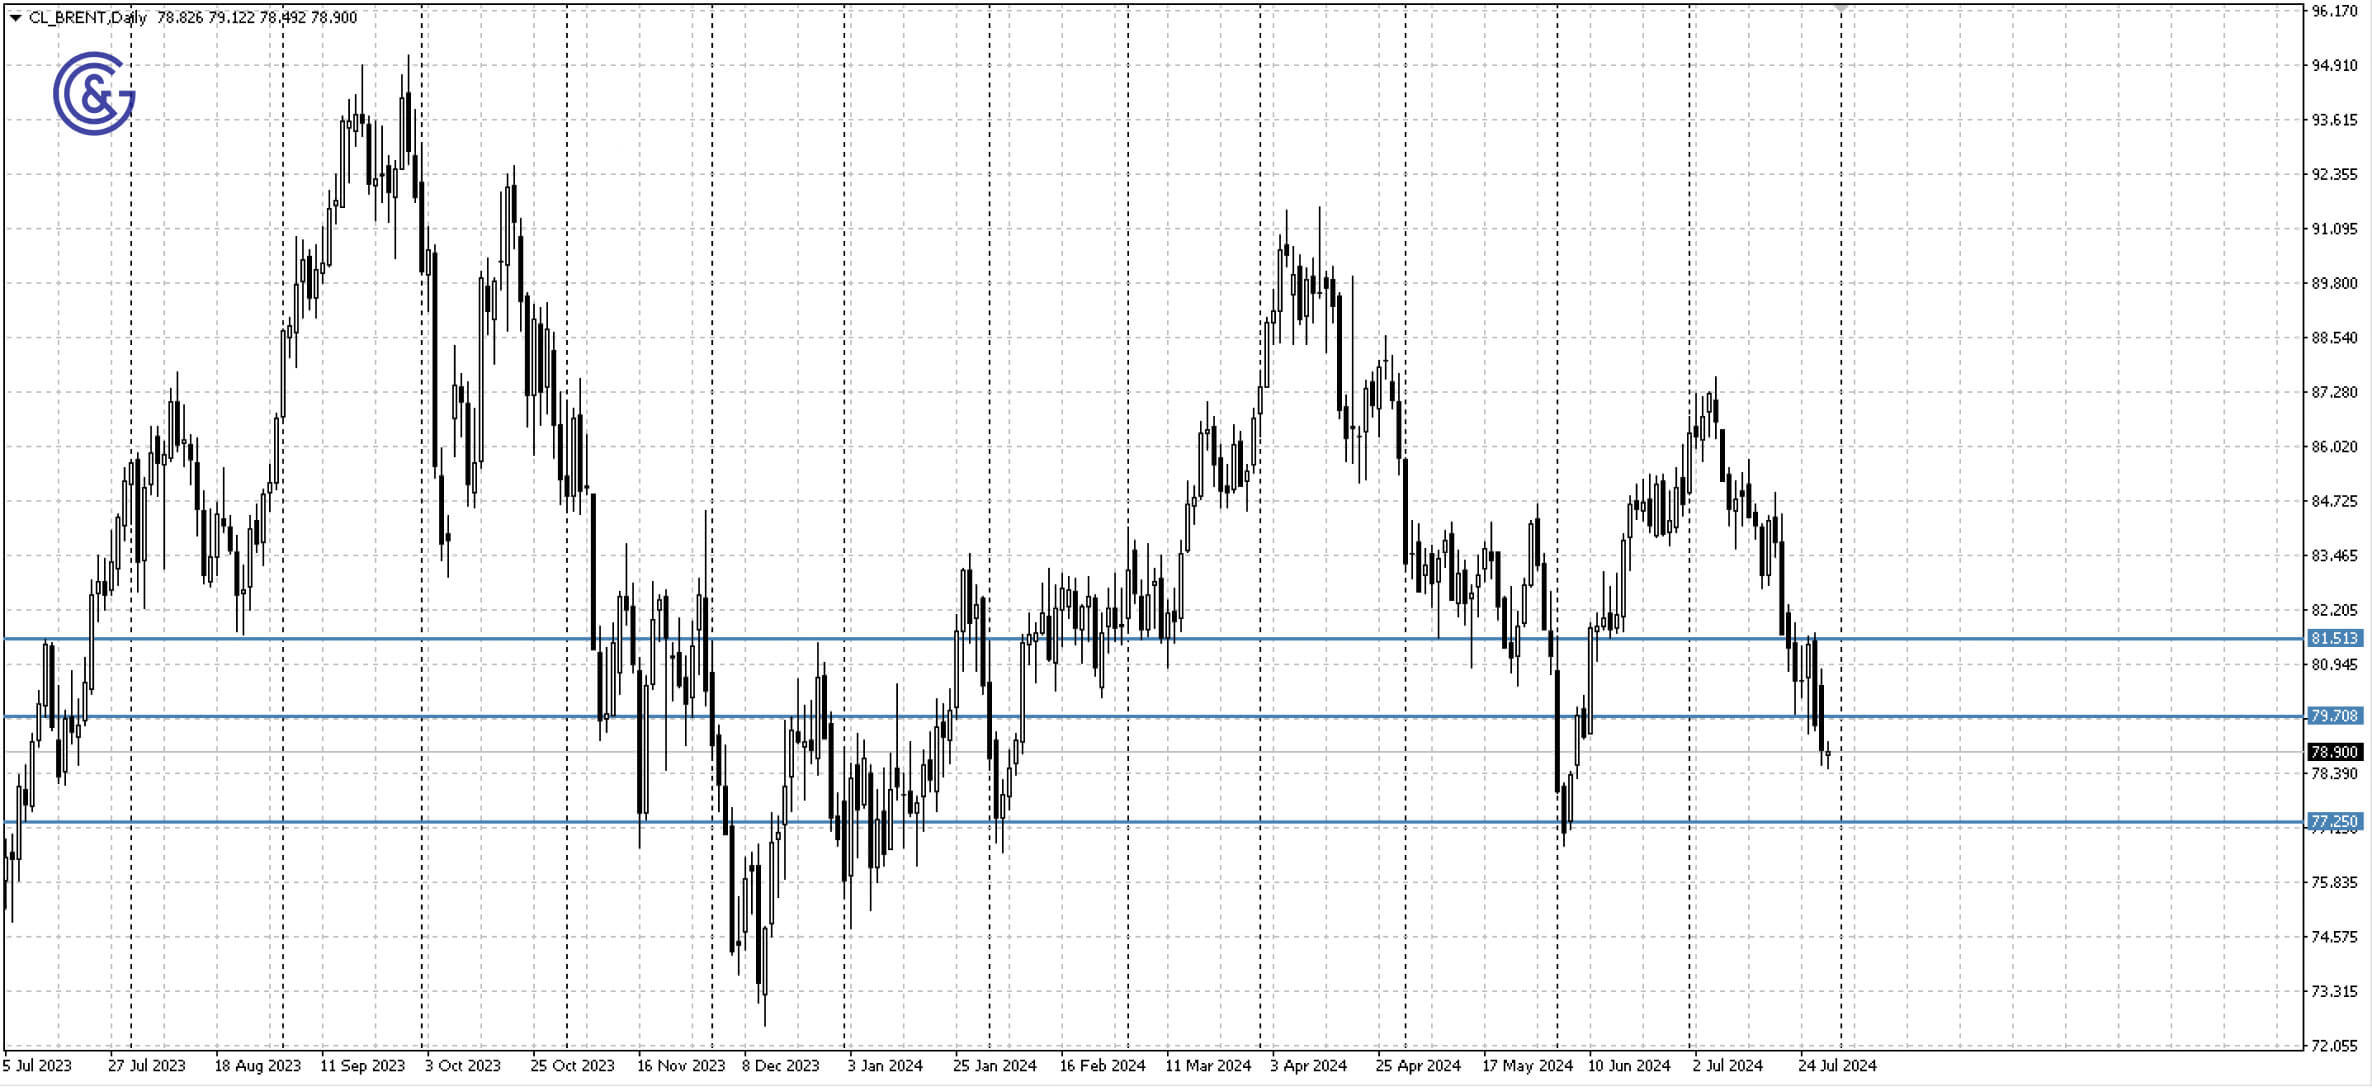This screenshot has height=1089, width=2372.
Task: Expand the CL_BRENT chart properties dropdown arrow
Action: 14,16
